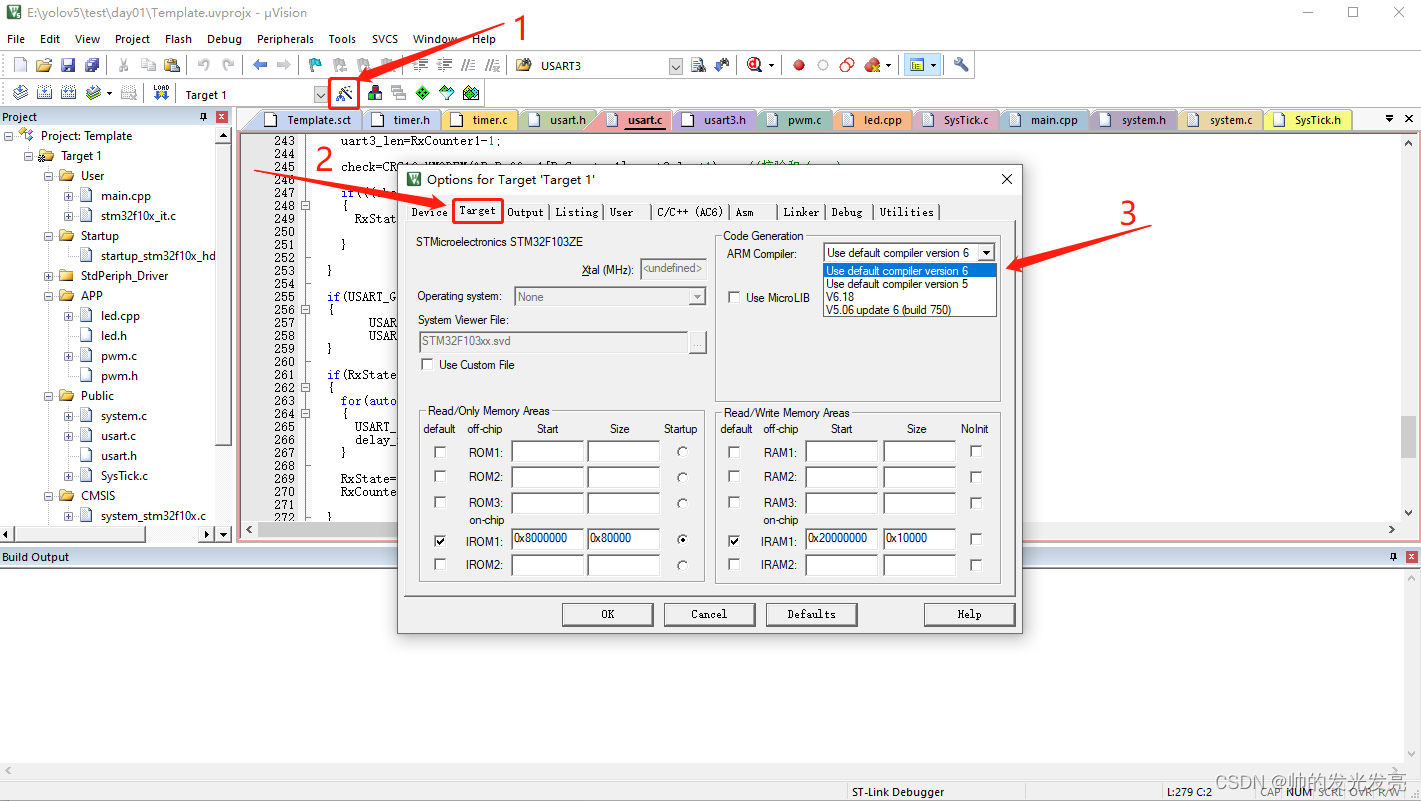The height and width of the screenshot is (801, 1421).
Task: Select the IROM2 Startup radio button
Action: [682, 565]
